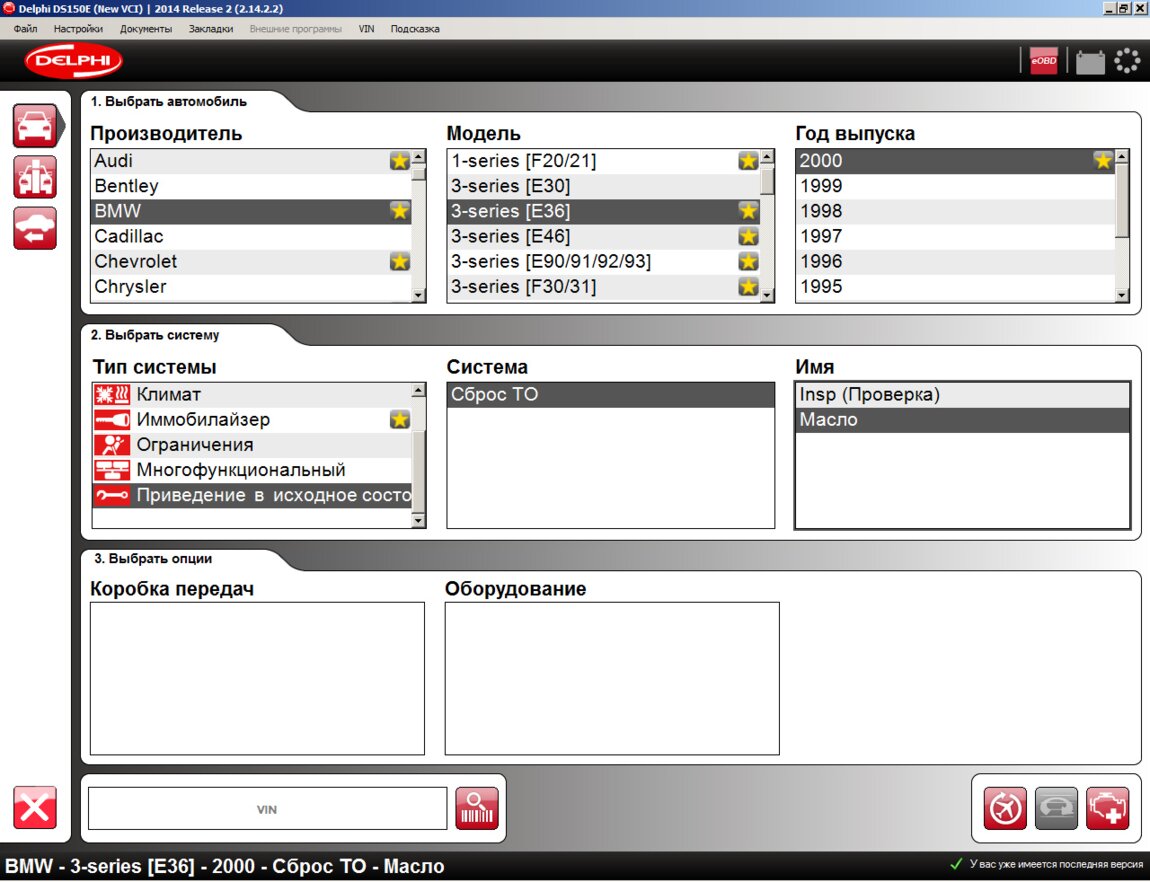Viewport: 1150px width, 882px height.
Task: Open the vehicle selection sidebar icon
Action: coord(34,126)
